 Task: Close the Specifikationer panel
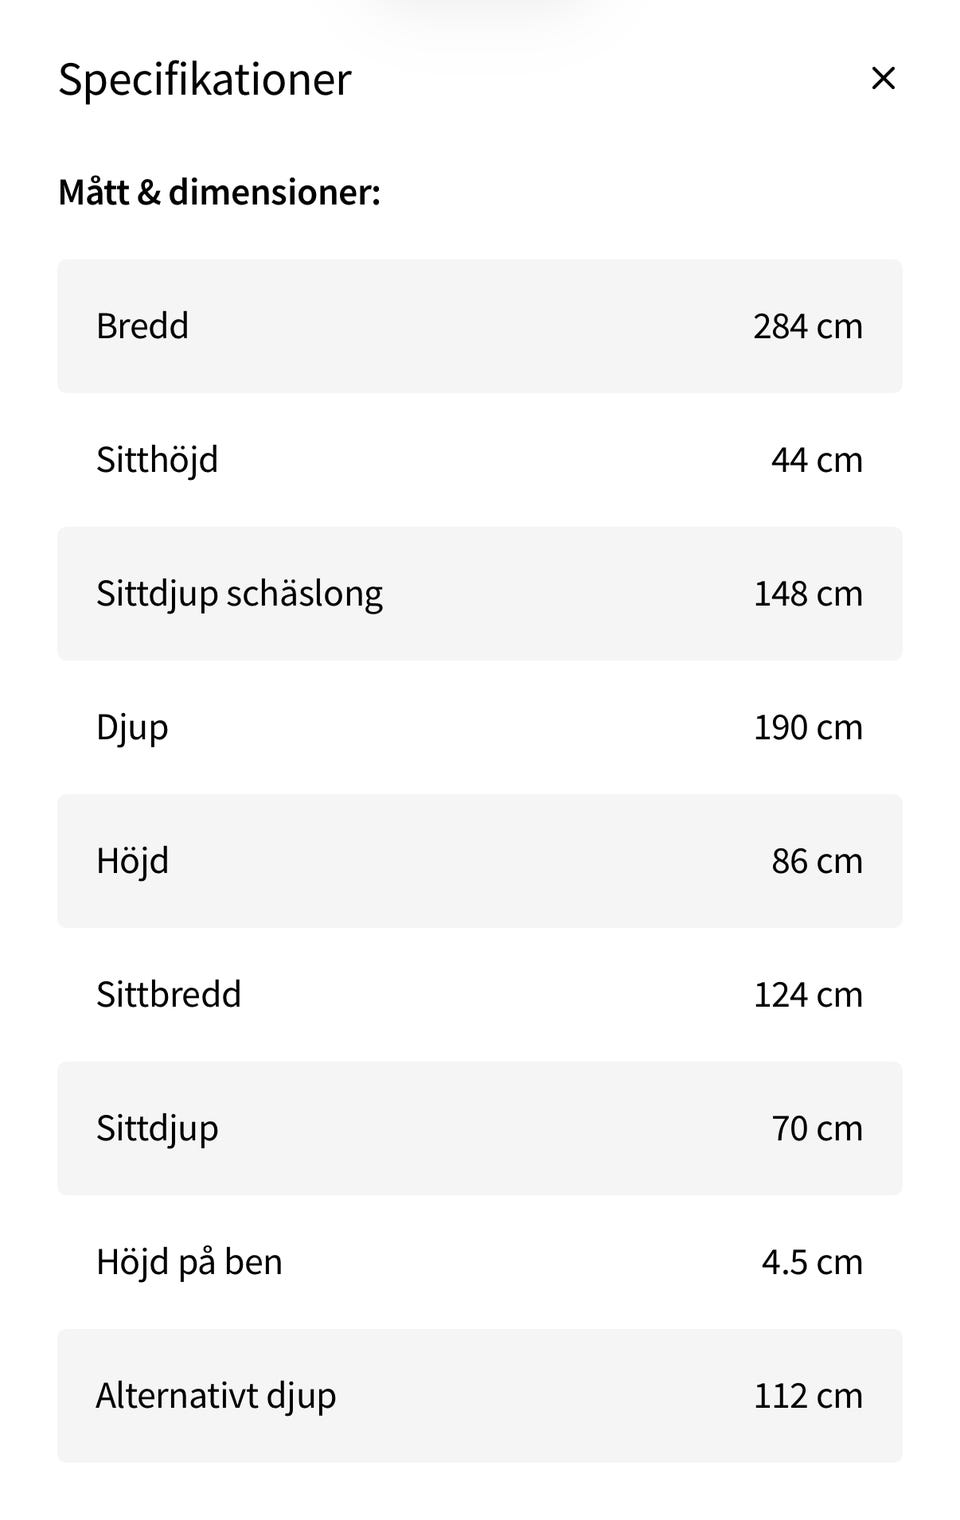(x=883, y=78)
